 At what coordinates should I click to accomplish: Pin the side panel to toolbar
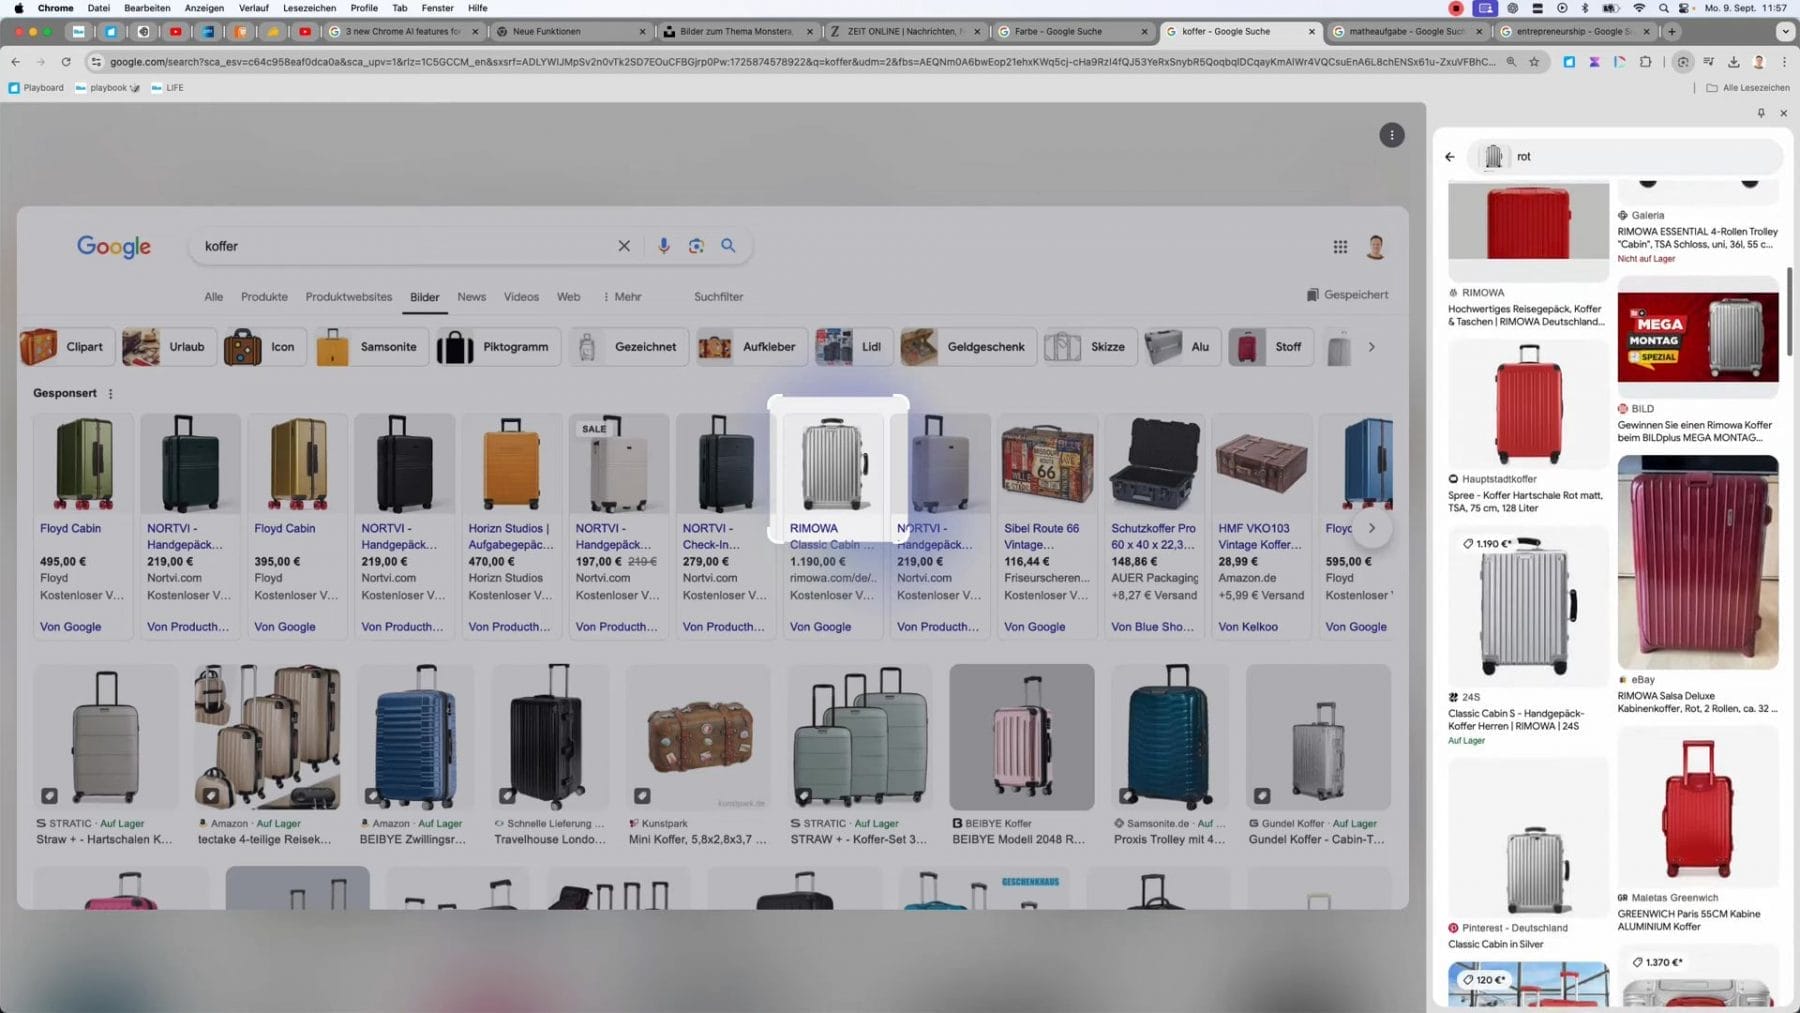click(x=1761, y=114)
